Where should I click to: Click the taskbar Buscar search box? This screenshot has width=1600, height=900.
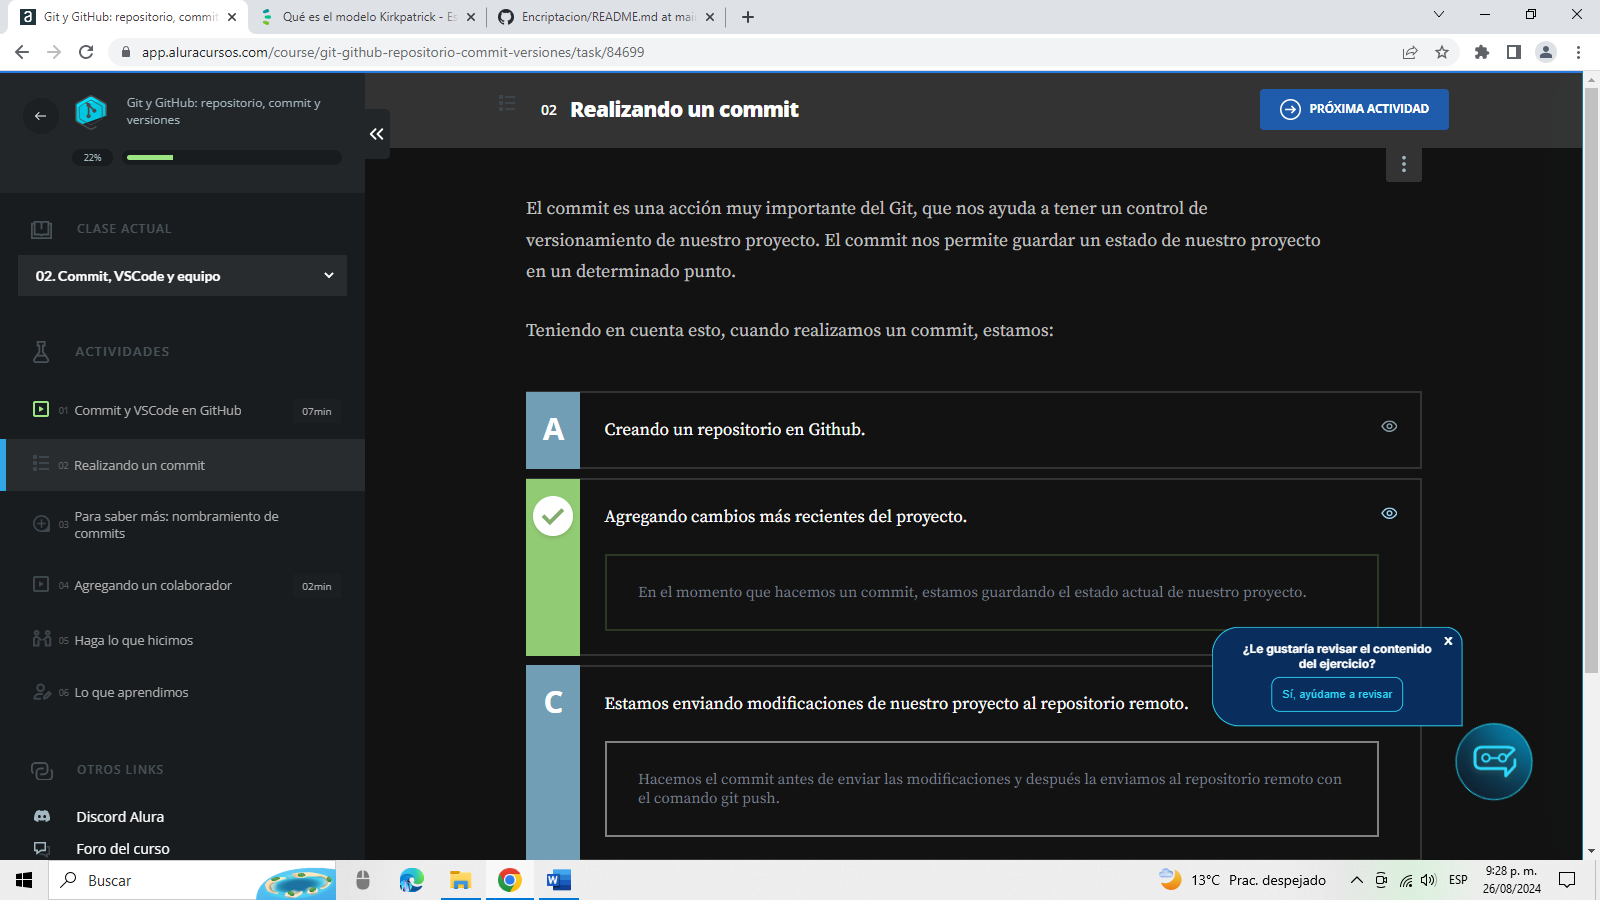point(193,880)
